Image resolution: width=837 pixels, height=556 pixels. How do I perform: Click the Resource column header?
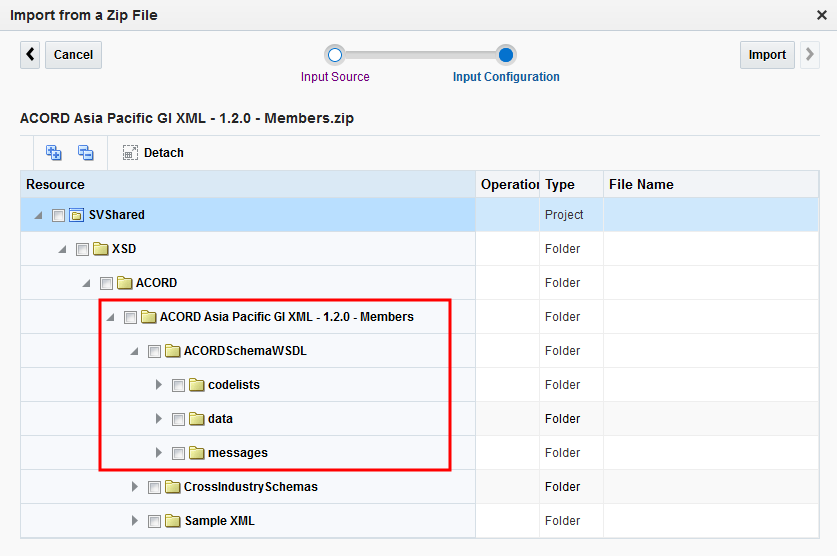pos(248,185)
